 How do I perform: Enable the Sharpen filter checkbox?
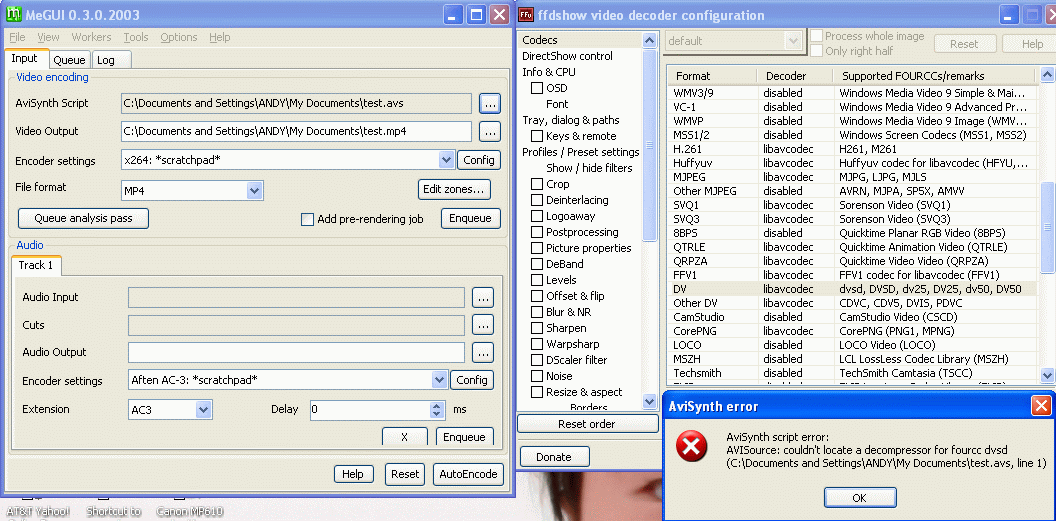pyautogui.click(x=537, y=328)
